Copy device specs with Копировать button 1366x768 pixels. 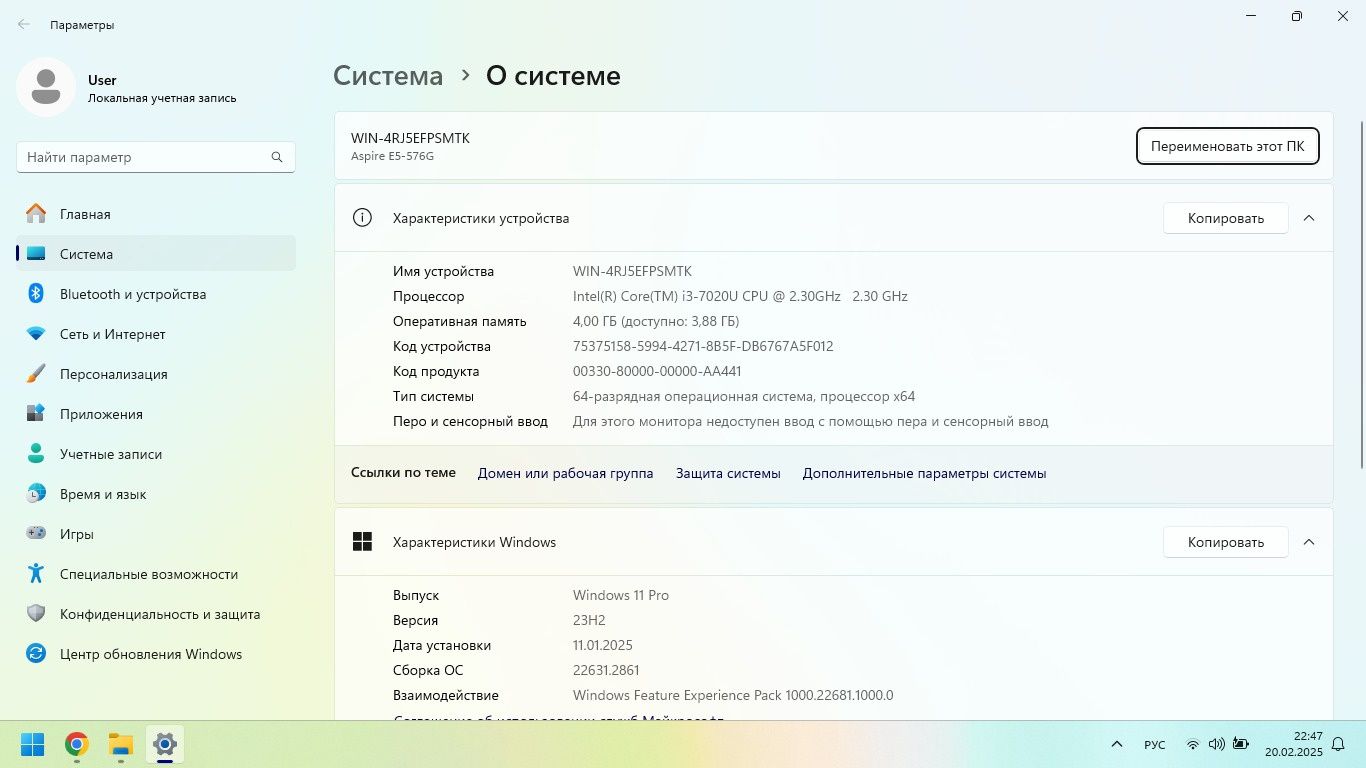[1225, 218]
